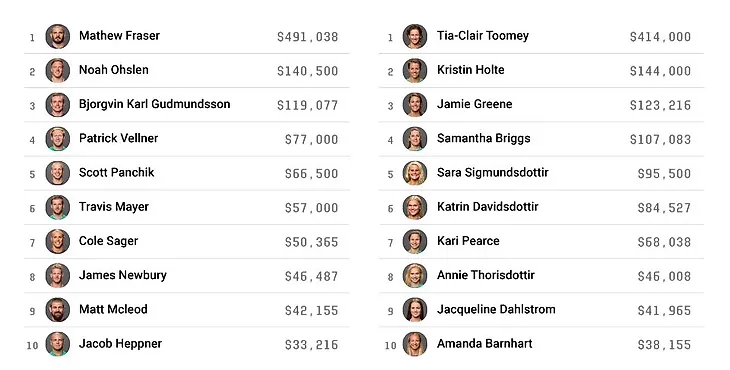The height and width of the screenshot is (370, 730).
Task: Click the Scott Panchik name
Action: (116, 173)
